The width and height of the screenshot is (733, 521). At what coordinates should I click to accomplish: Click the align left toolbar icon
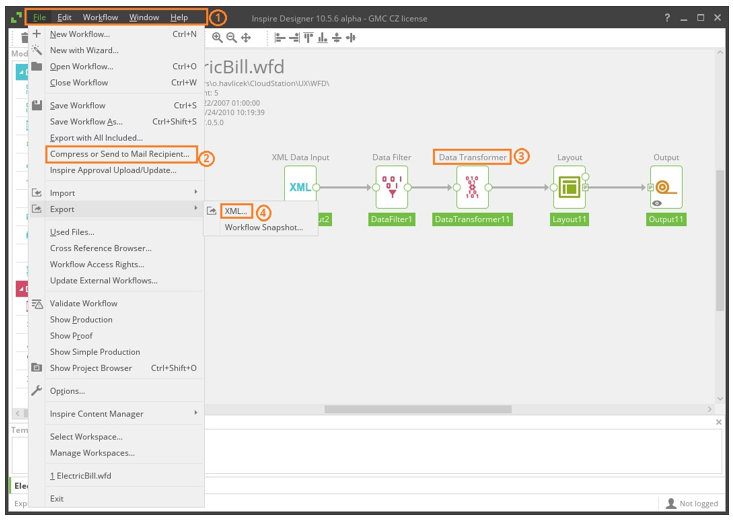(280, 38)
